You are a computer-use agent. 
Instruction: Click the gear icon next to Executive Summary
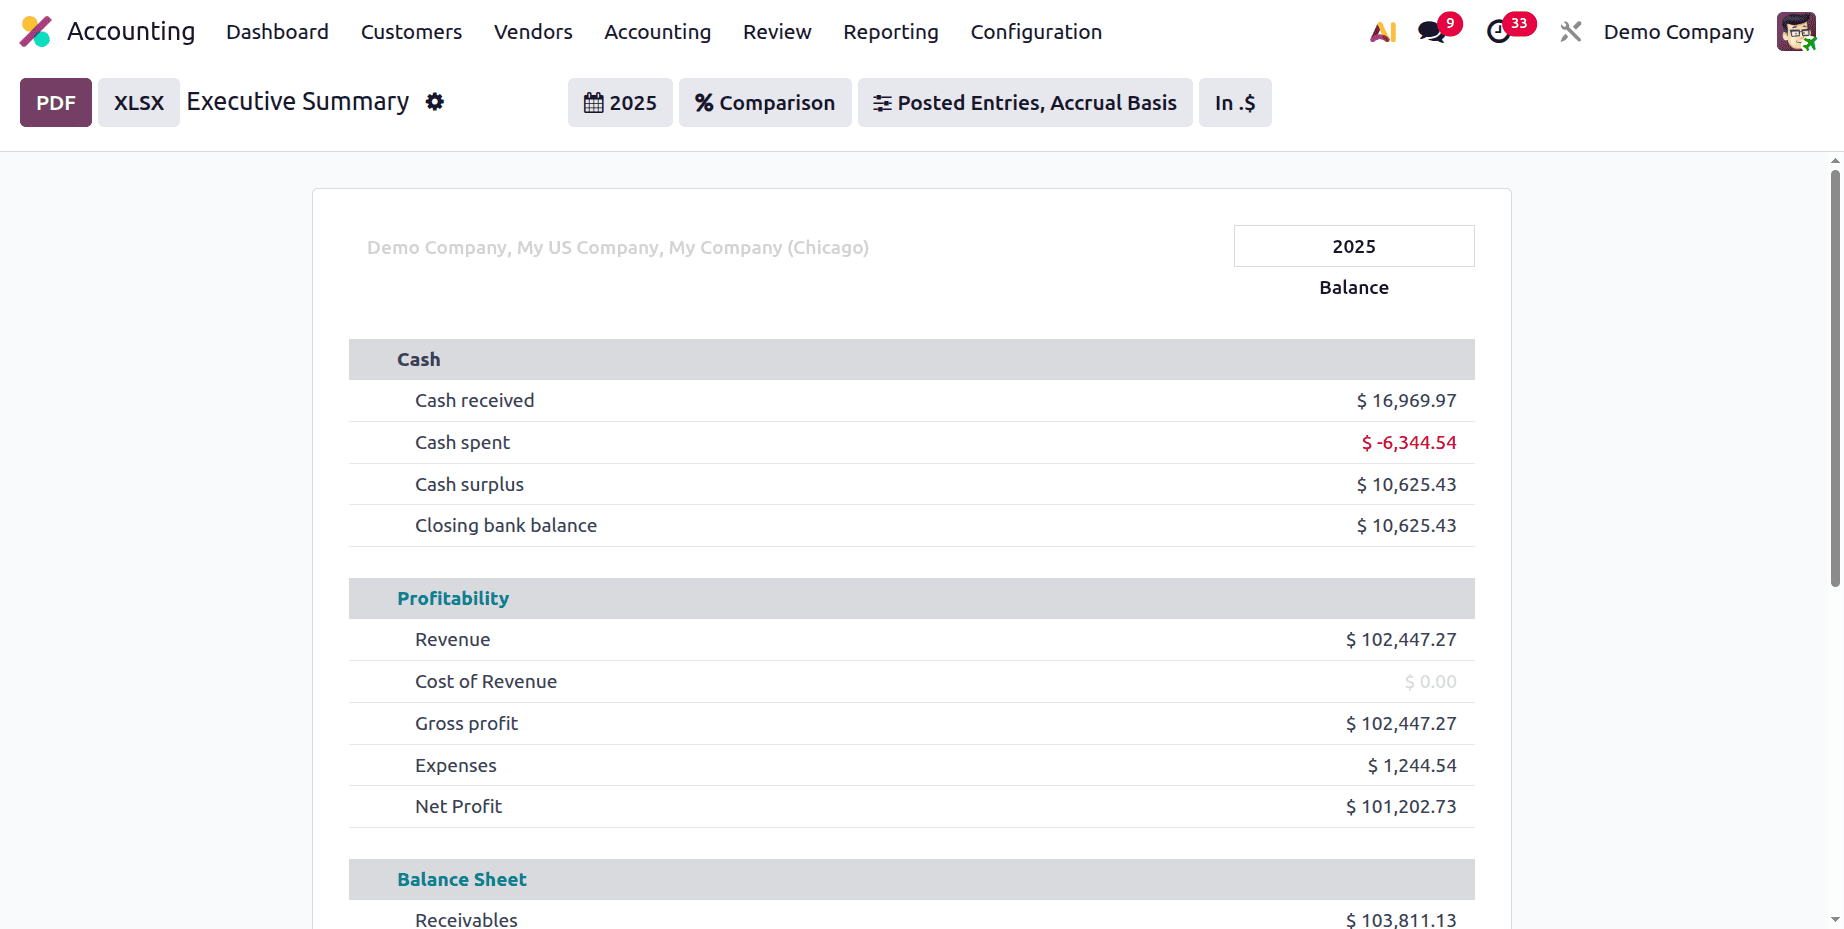pos(434,102)
